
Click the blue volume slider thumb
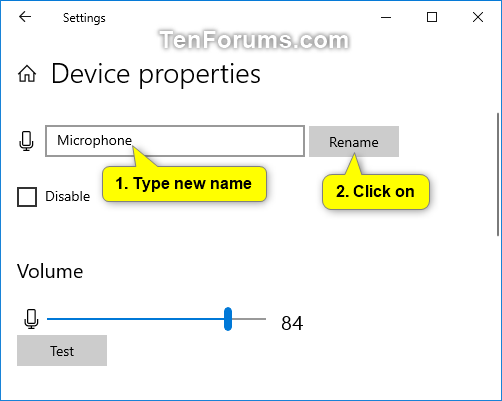(228, 319)
